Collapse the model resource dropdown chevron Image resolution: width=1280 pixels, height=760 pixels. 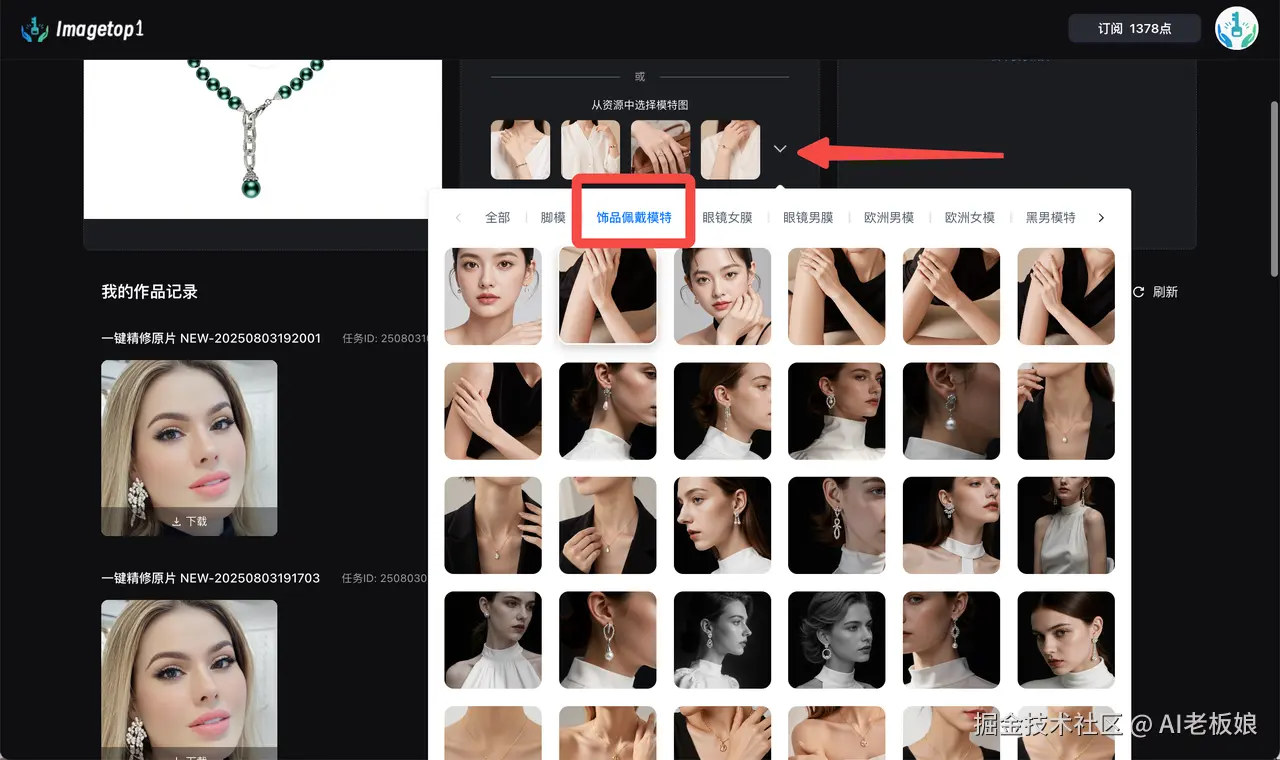pos(780,149)
